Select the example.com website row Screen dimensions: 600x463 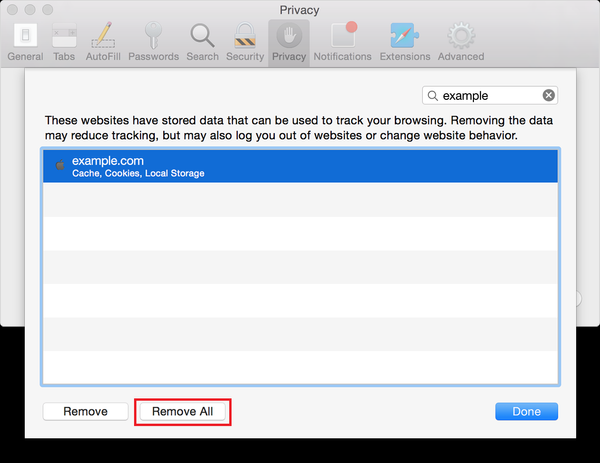[x=300, y=166]
